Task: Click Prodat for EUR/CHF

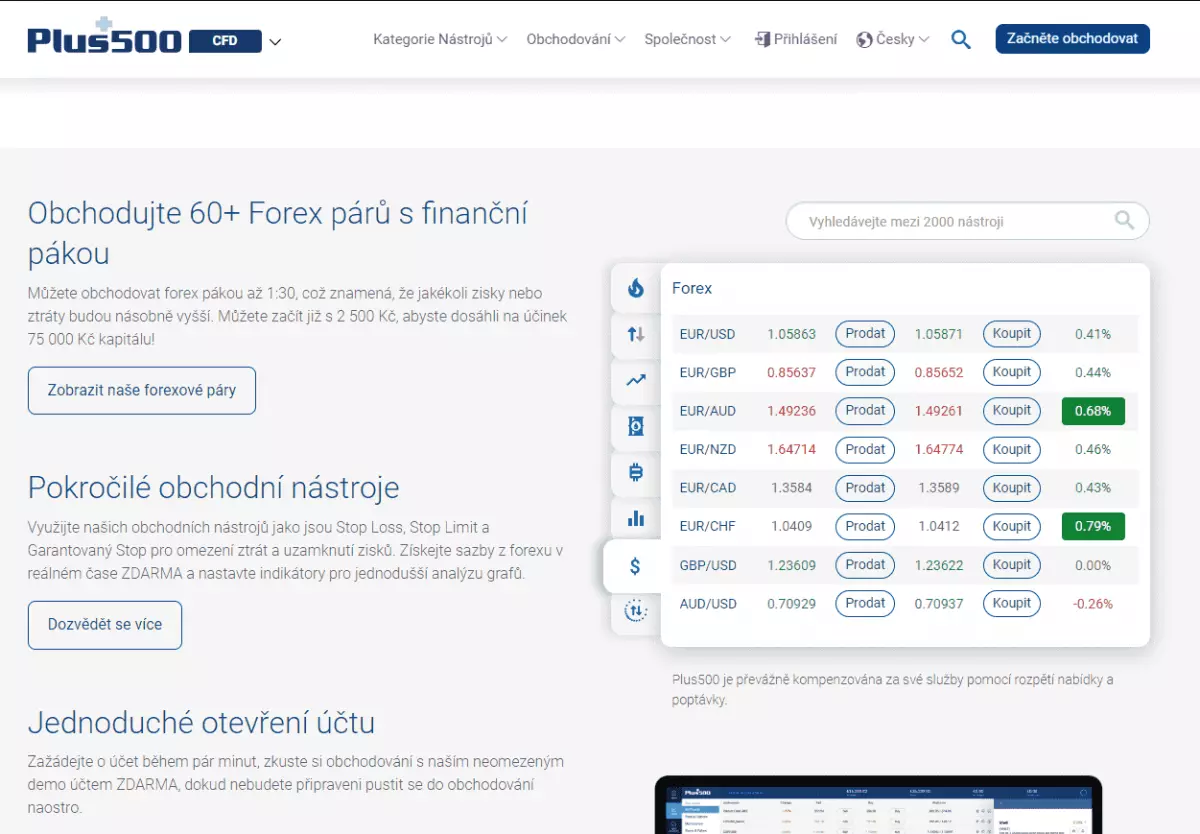Action: click(865, 527)
